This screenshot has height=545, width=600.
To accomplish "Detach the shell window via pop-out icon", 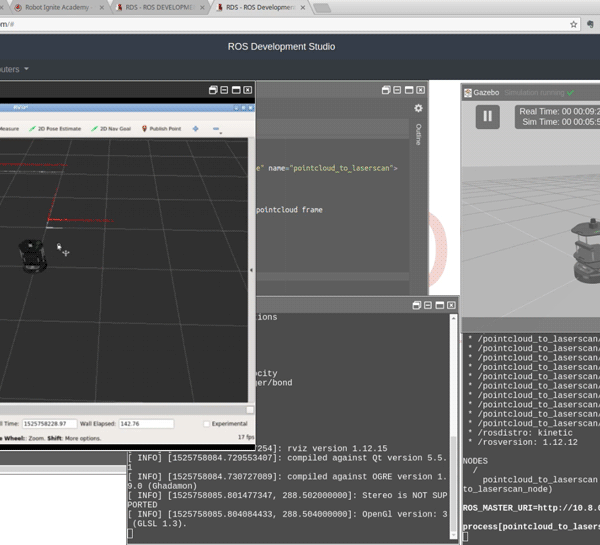I will click(x=417, y=305).
